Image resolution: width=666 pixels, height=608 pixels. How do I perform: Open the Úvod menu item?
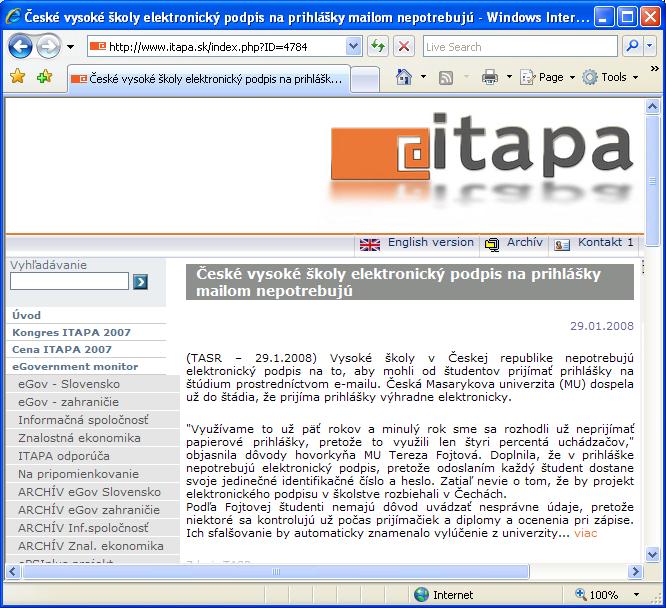[26, 315]
